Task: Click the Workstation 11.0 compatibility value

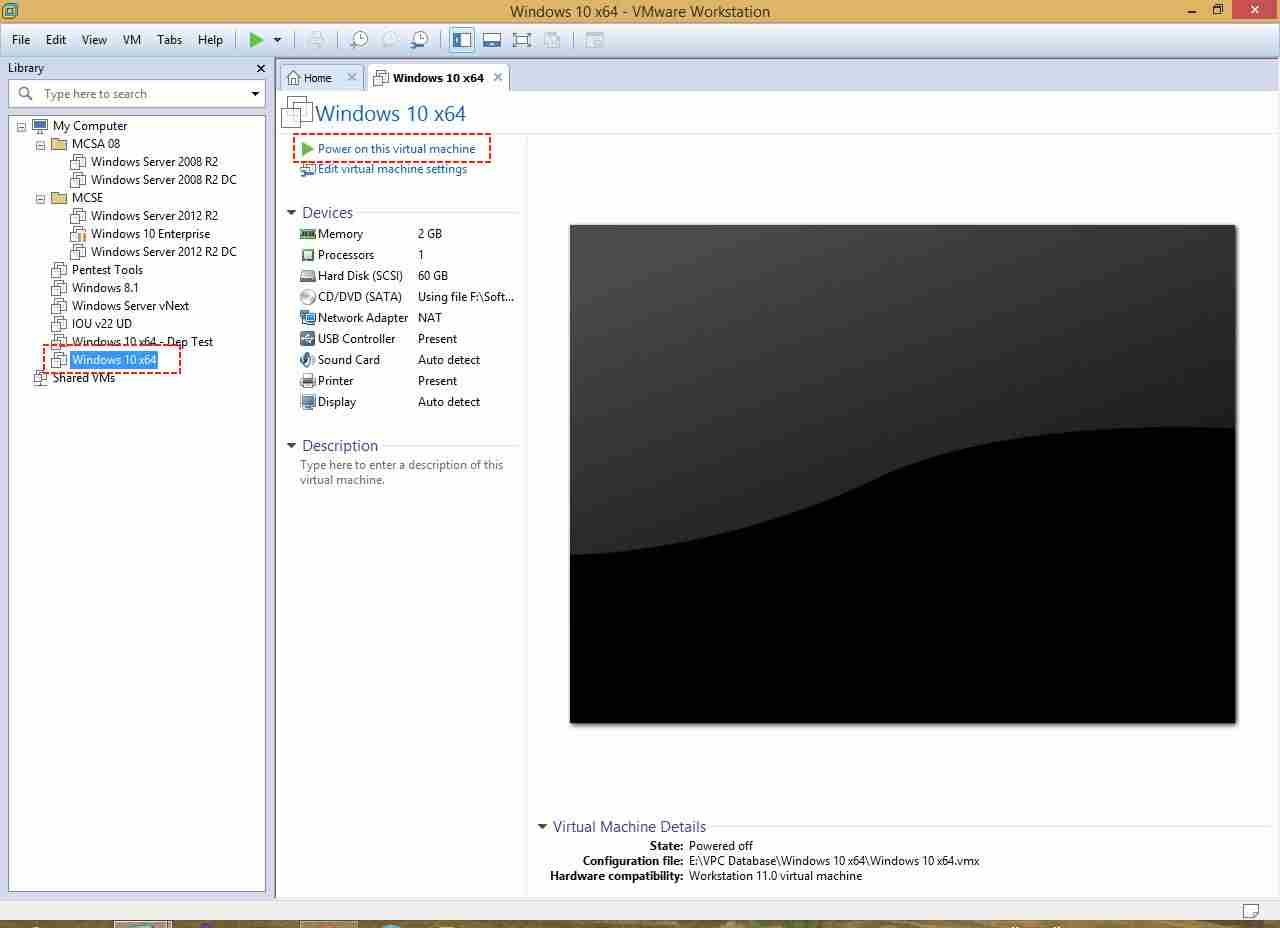Action: pyautogui.click(x=775, y=876)
